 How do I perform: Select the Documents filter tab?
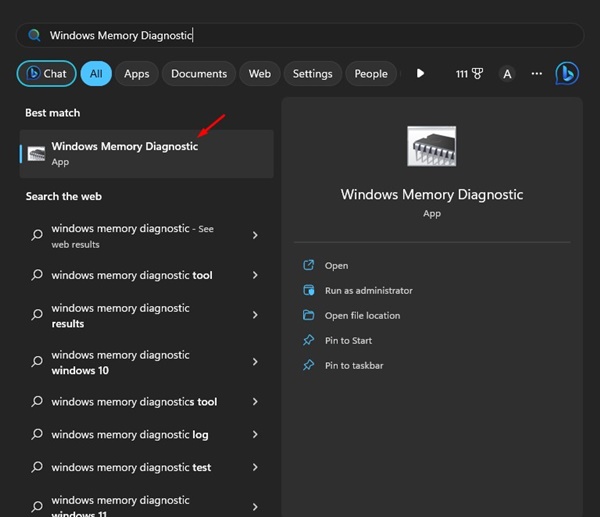tap(198, 74)
